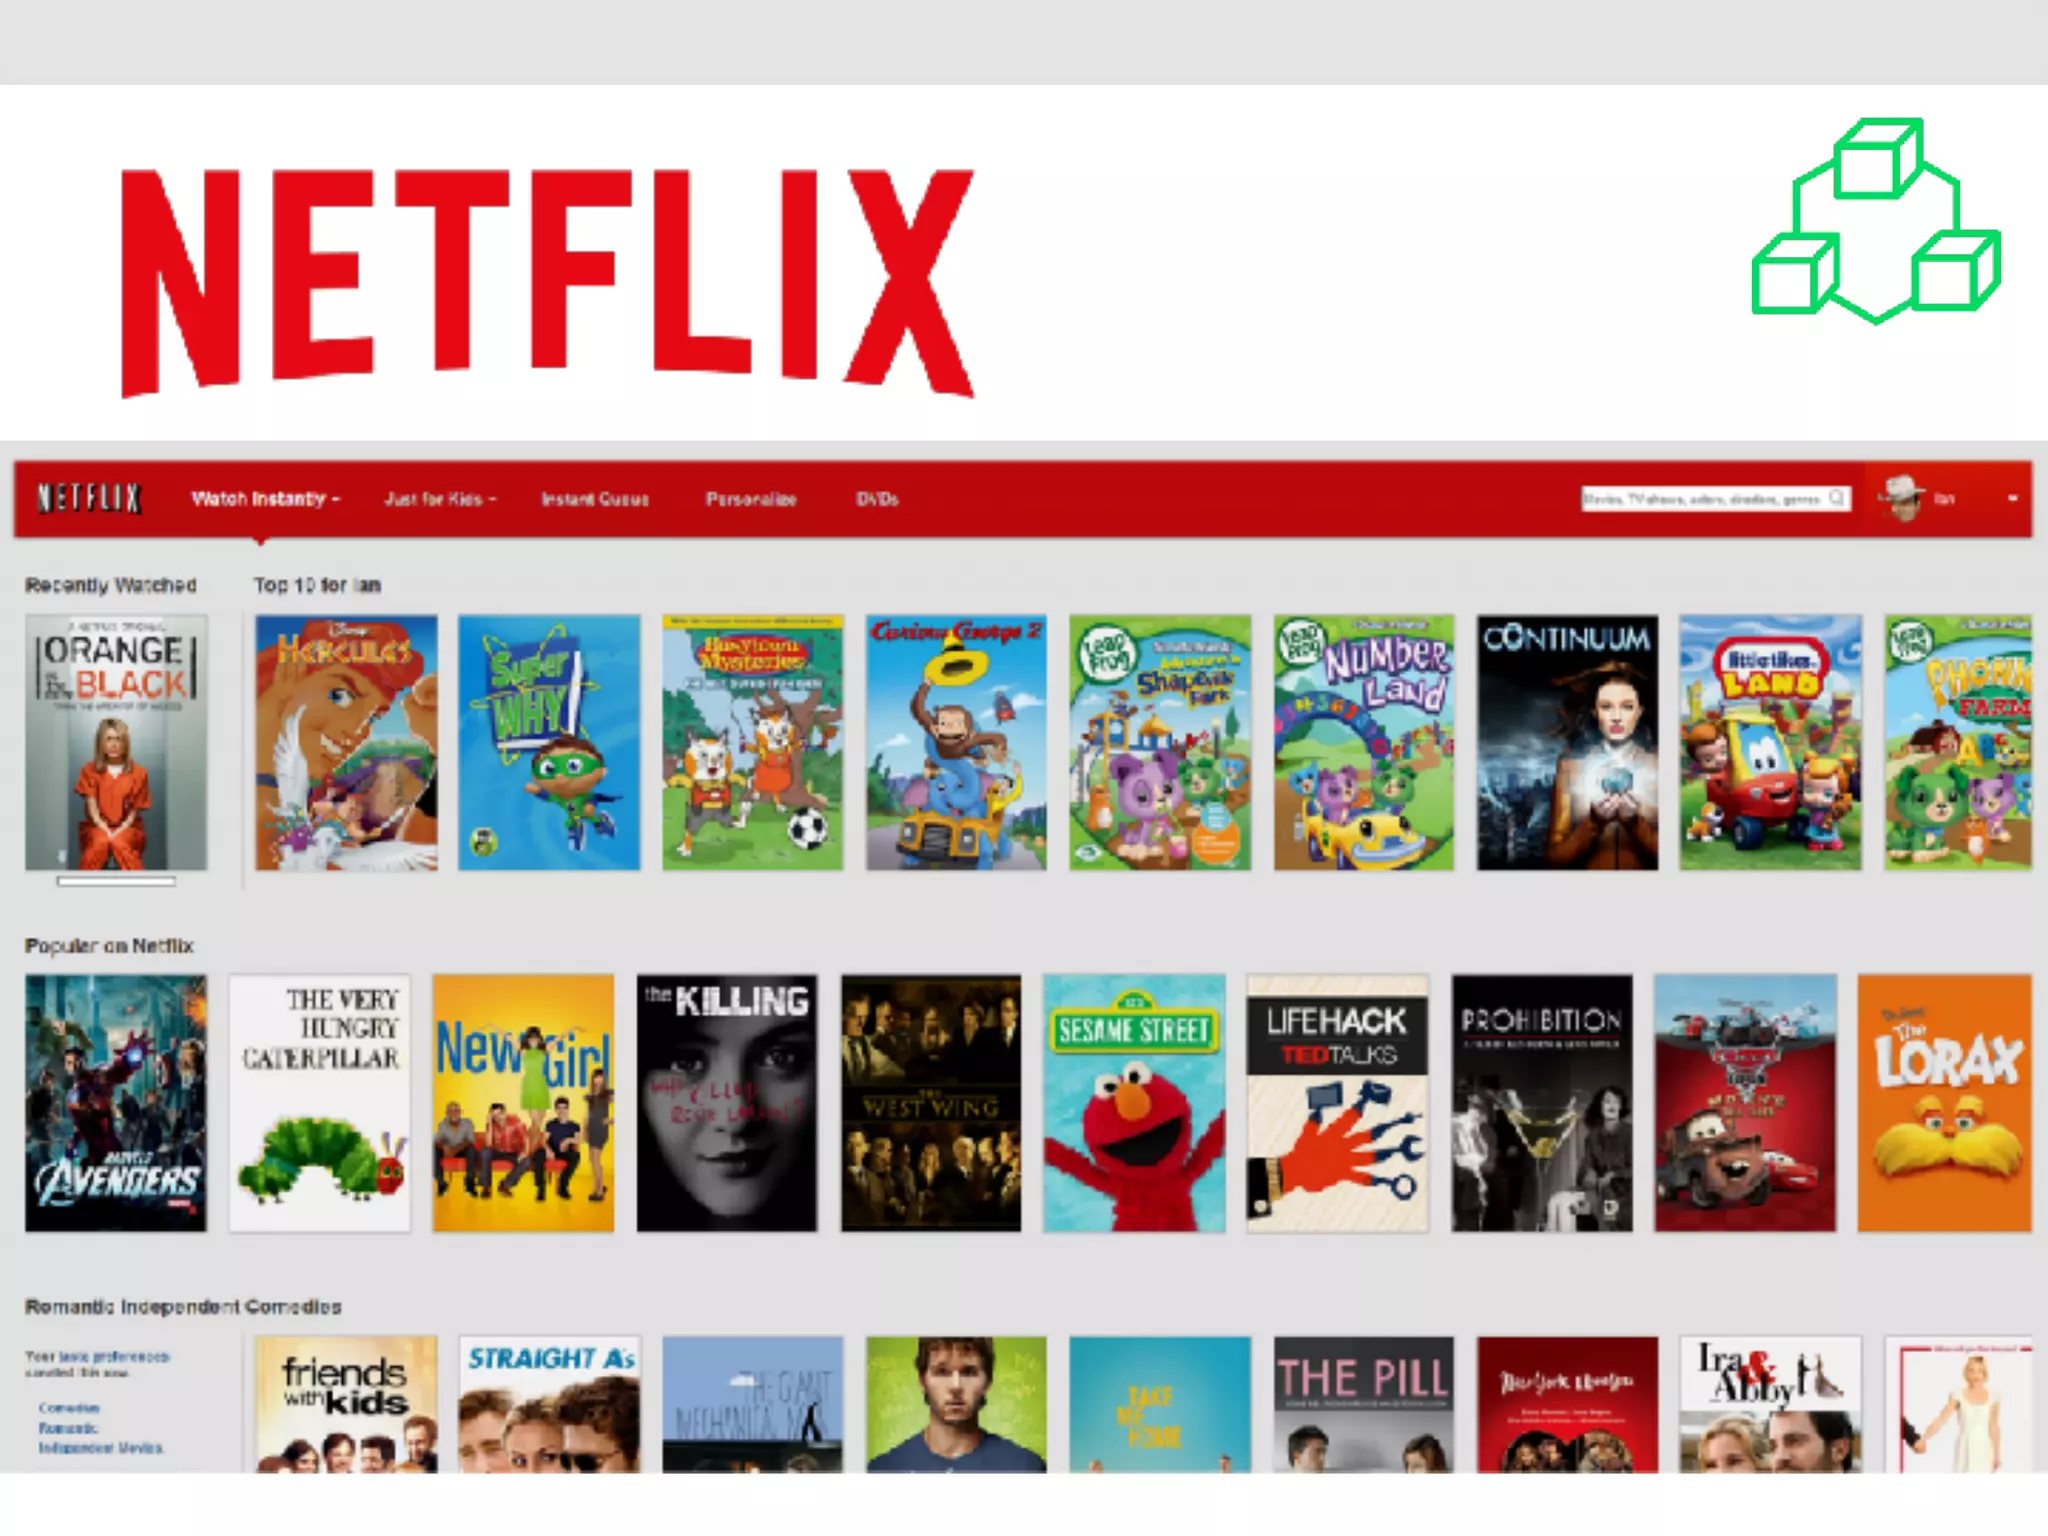Click the search magnifier icon
This screenshot has height=1536, width=2048.
[1837, 498]
